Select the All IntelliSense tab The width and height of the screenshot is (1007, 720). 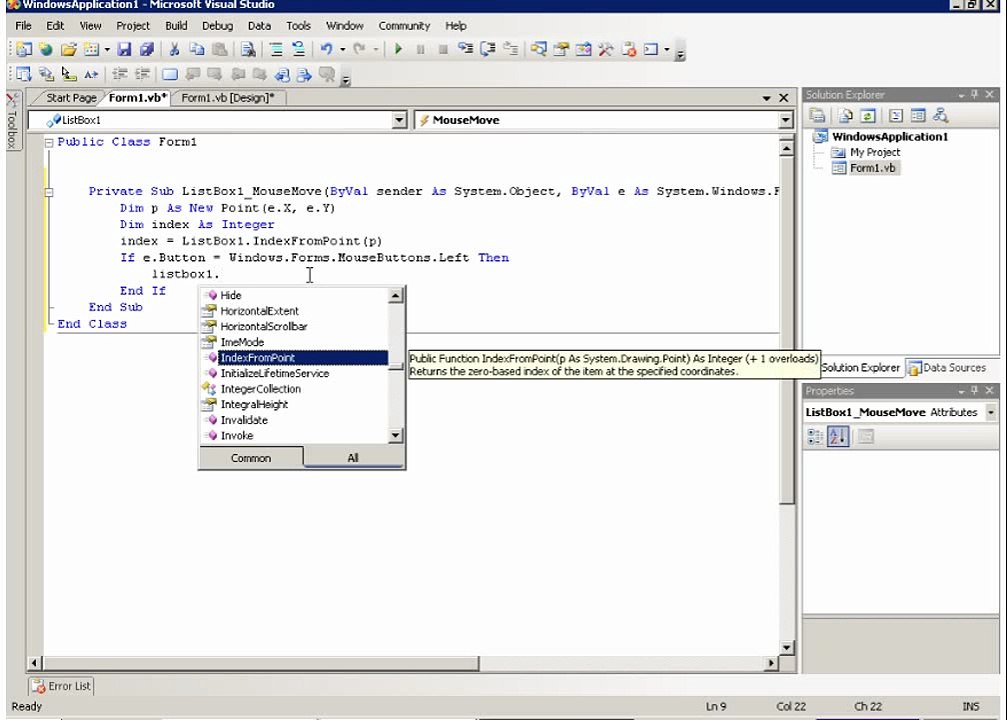(x=353, y=457)
